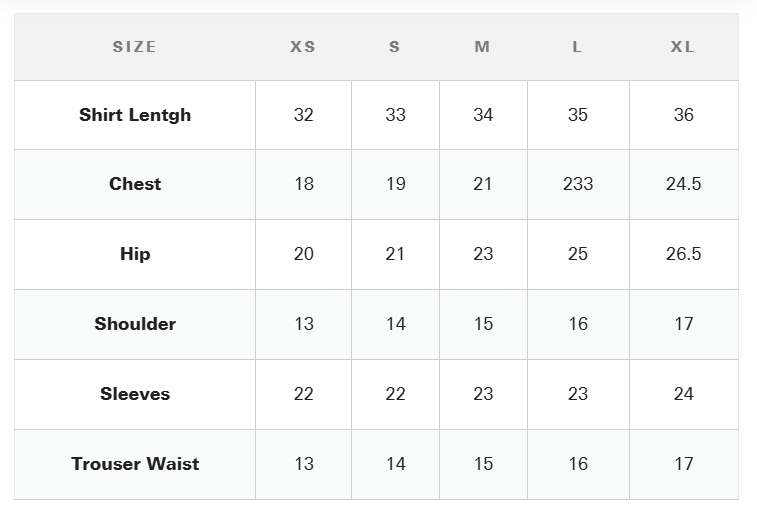The height and width of the screenshot is (513, 757).
Task: Select the Sleeves row label
Action: [135, 394]
